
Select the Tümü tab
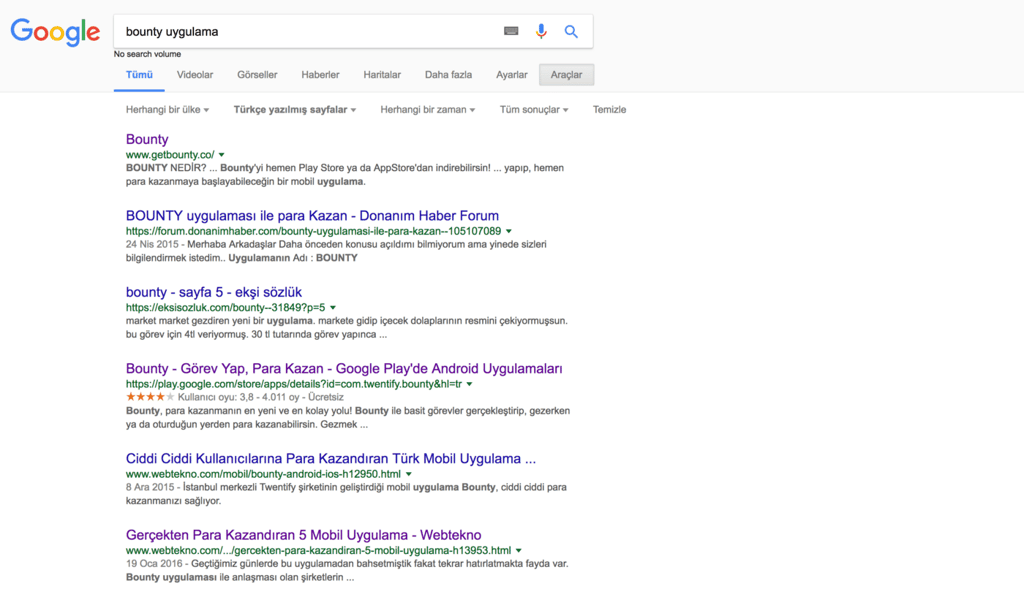139,74
